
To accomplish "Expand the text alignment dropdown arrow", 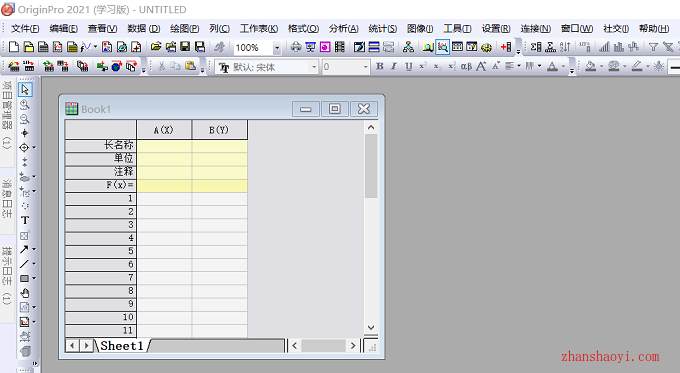I will click(519, 66).
